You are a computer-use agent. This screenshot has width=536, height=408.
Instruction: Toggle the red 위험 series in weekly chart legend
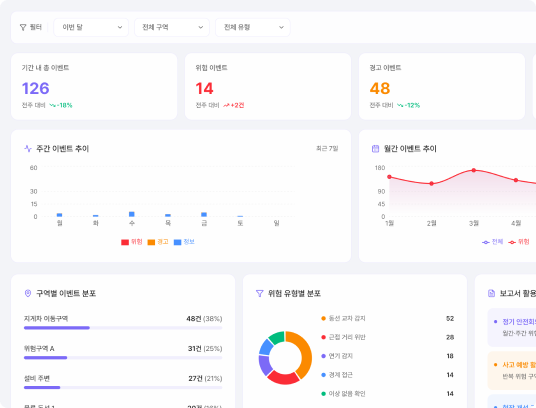click(132, 242)
